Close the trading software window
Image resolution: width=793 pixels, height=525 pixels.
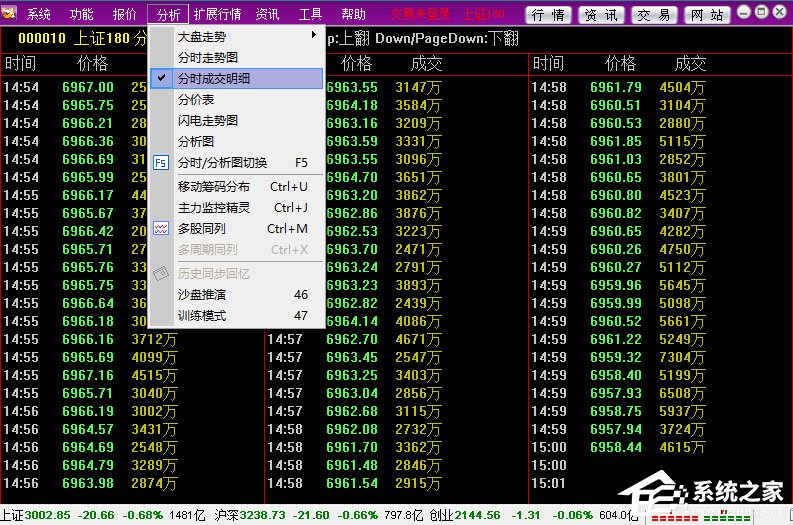(780, 12)
